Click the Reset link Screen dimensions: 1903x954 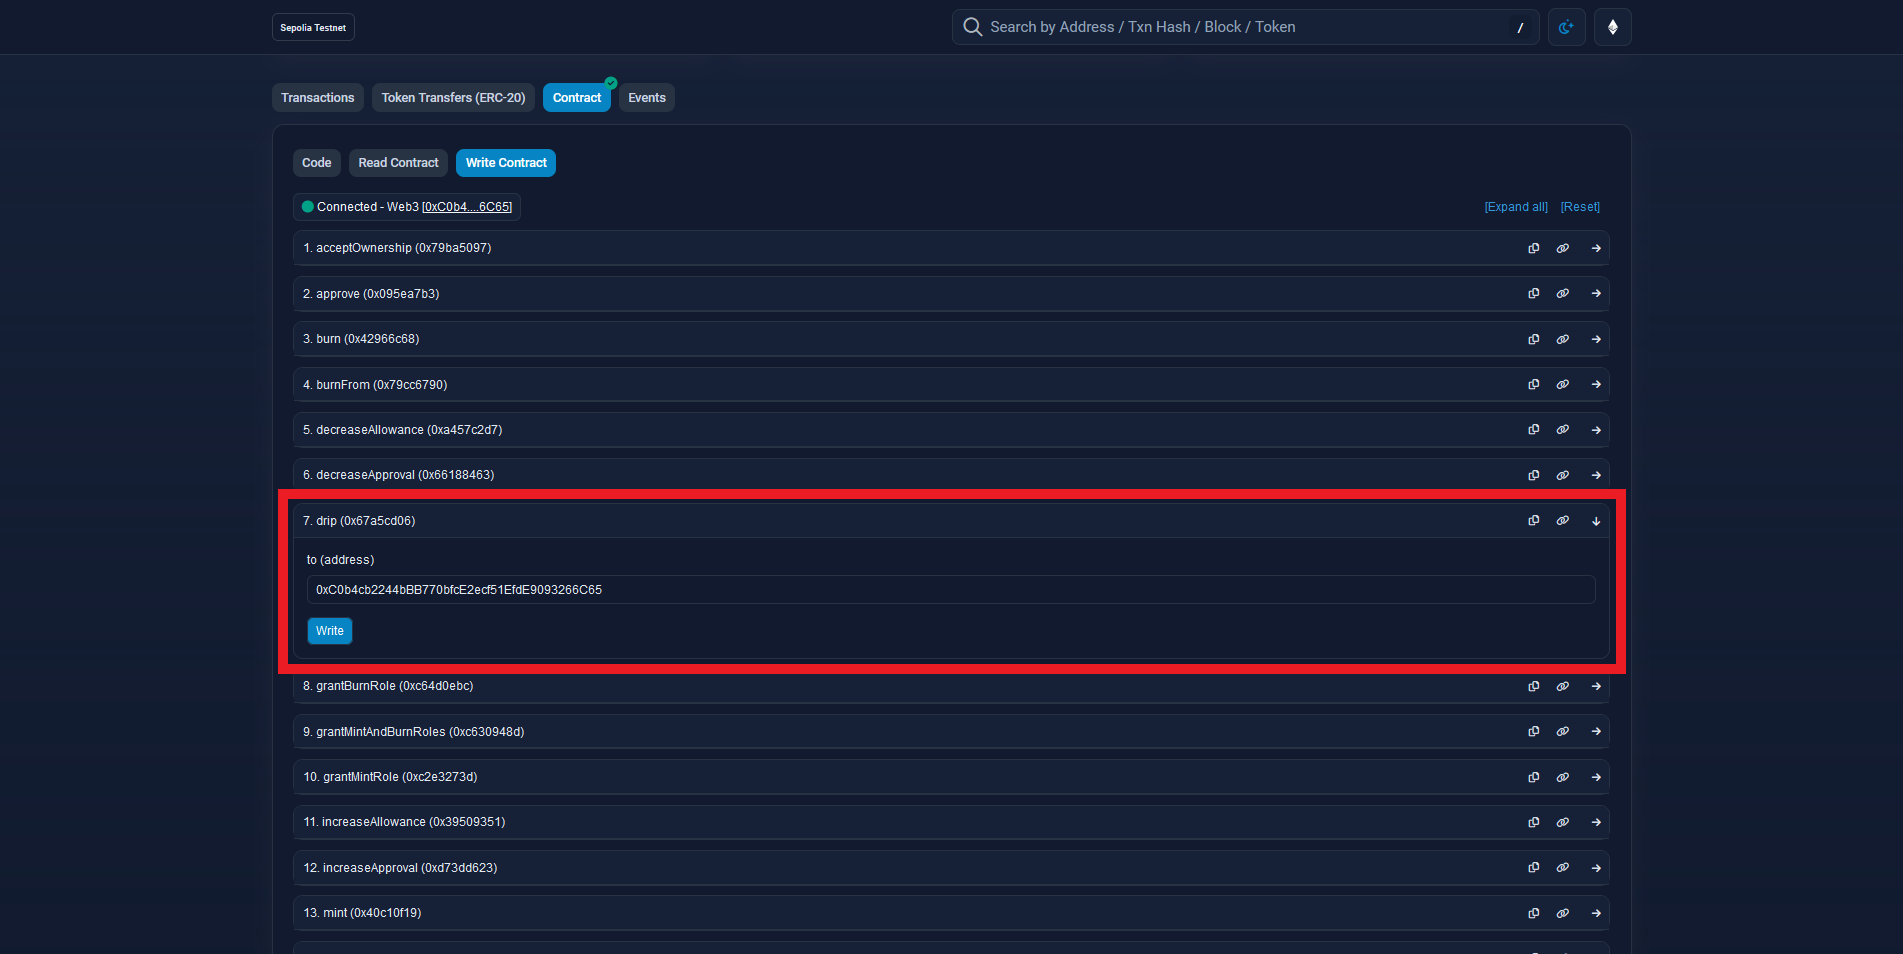coord(1579,207)
